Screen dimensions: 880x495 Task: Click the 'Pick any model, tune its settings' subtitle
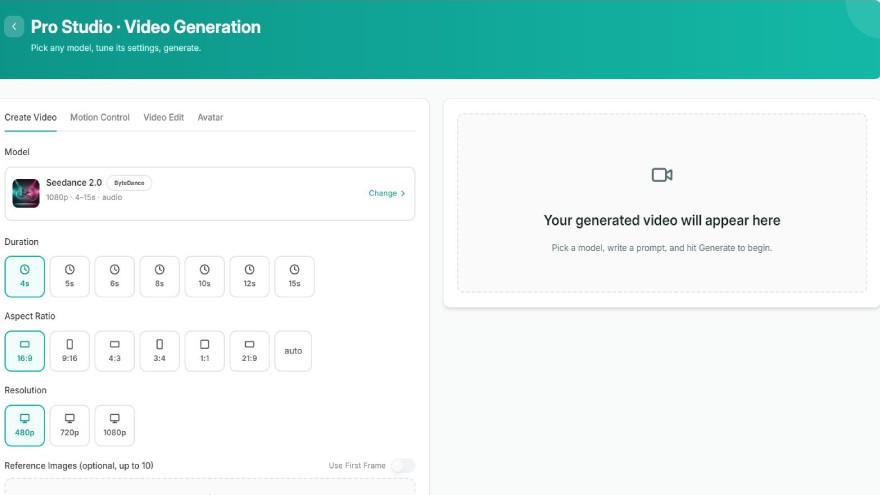tap(116, 48)
